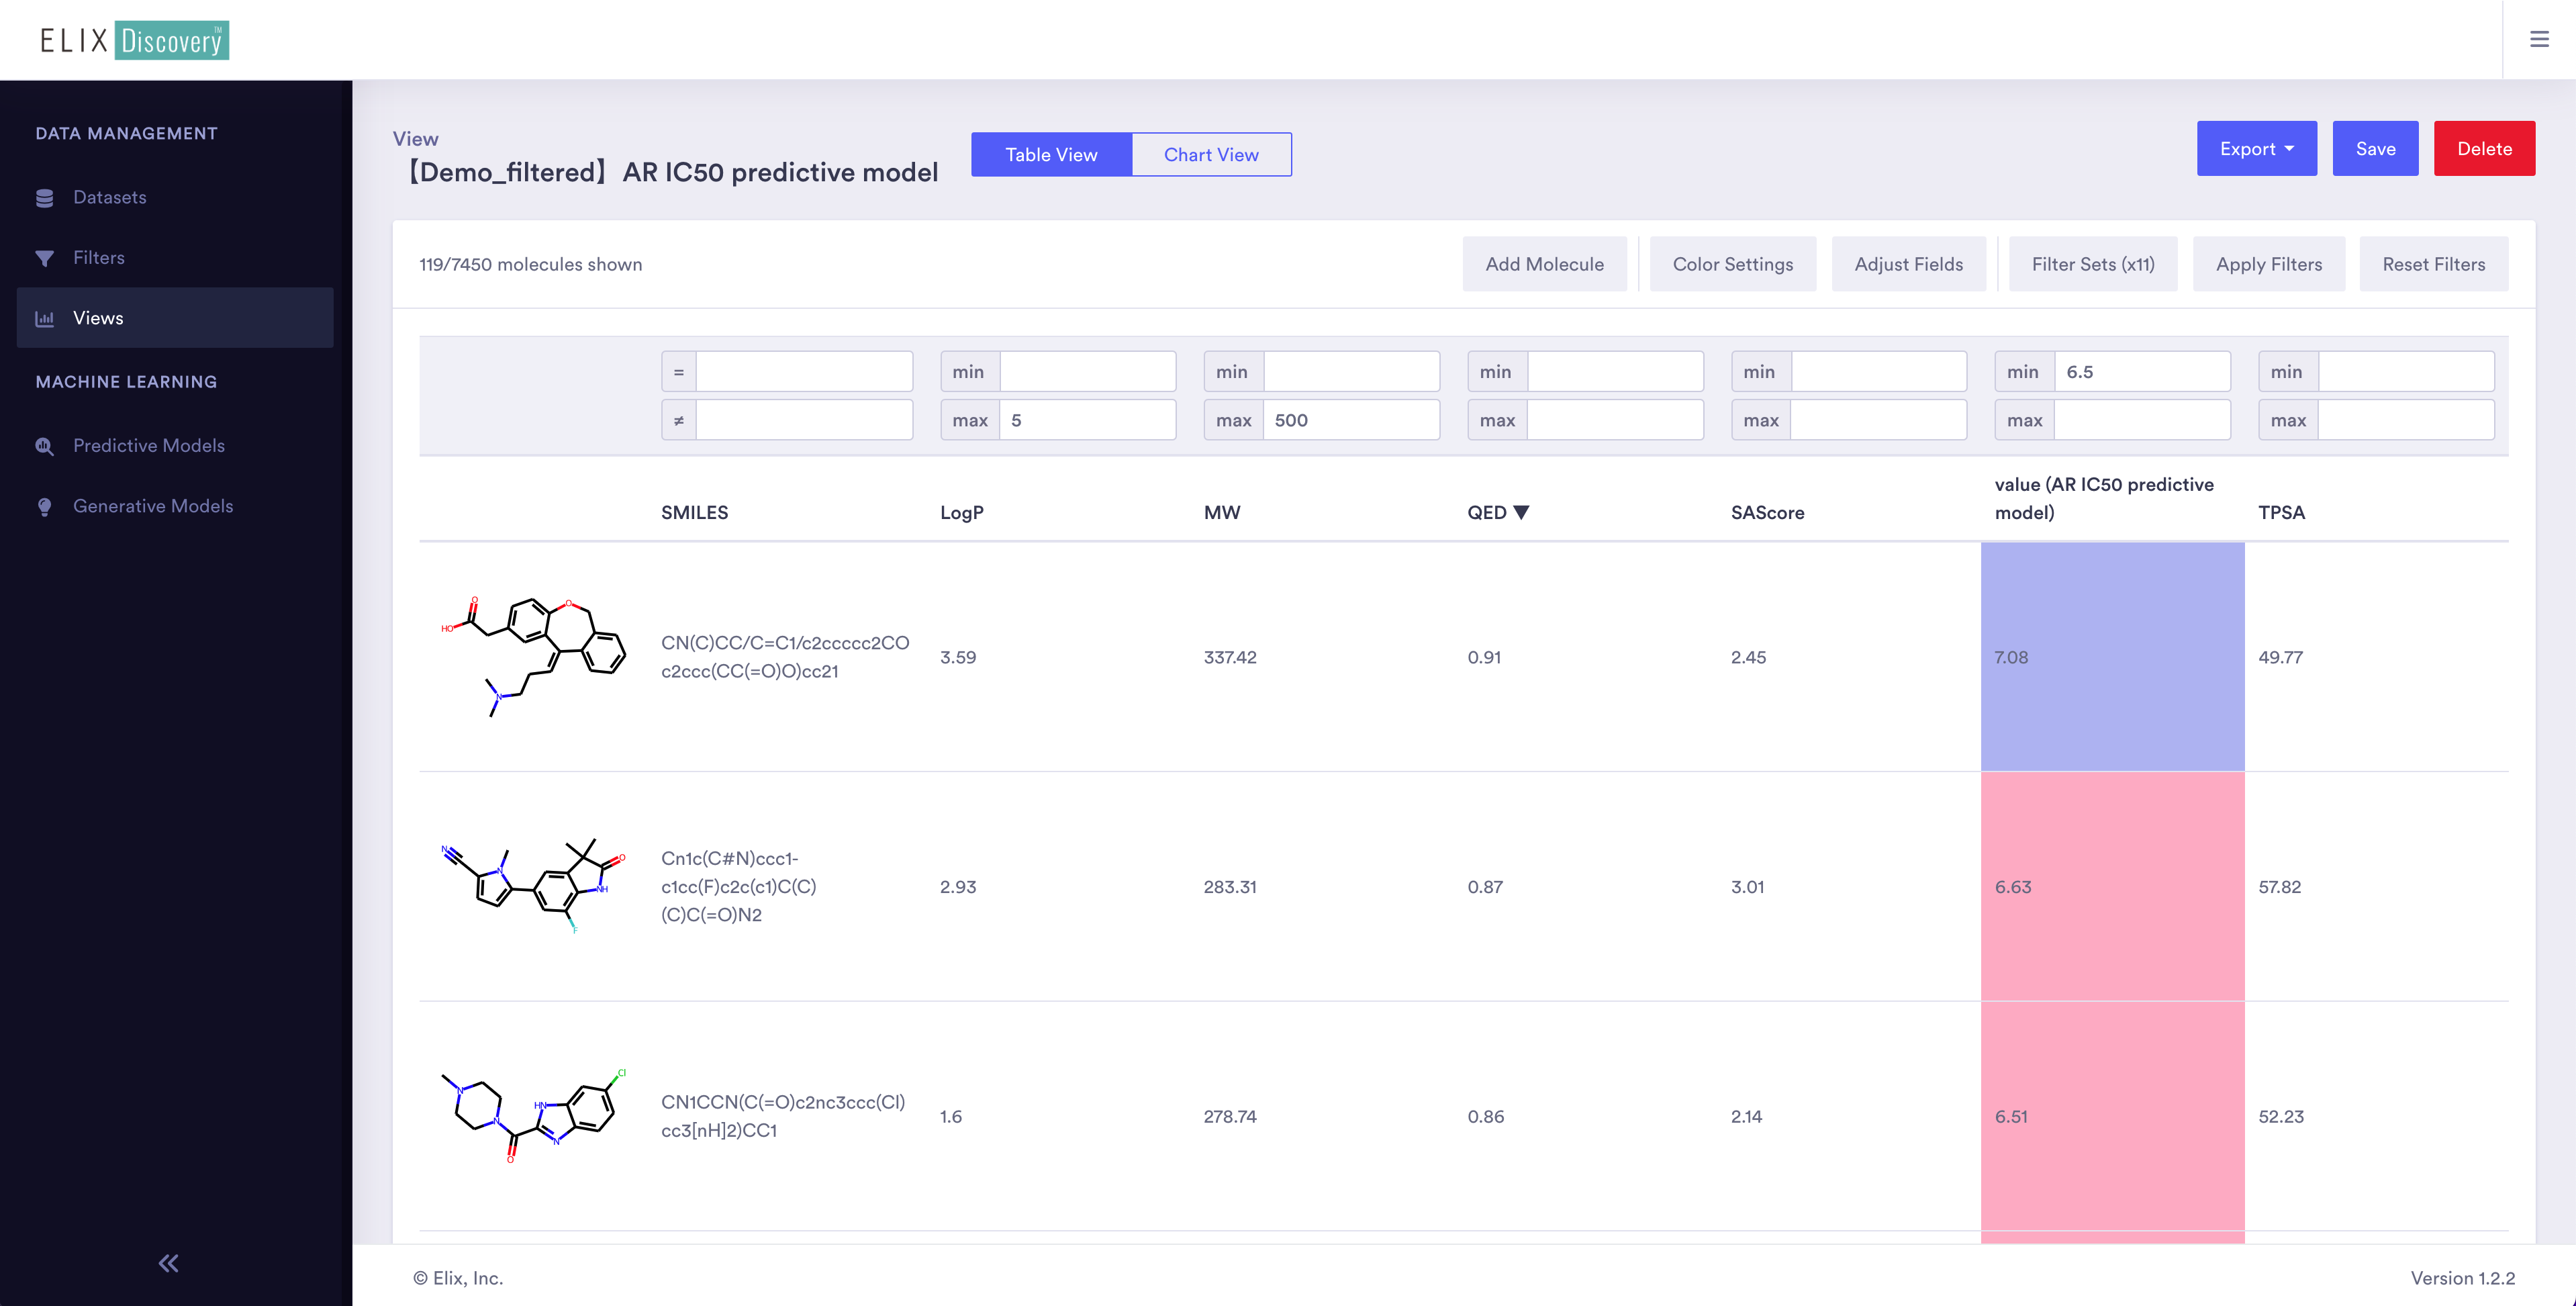Click the first molecule structure thumbnail
Image resolution: width=2576 pixels, height=1306 pixels.
pos(533,656)
